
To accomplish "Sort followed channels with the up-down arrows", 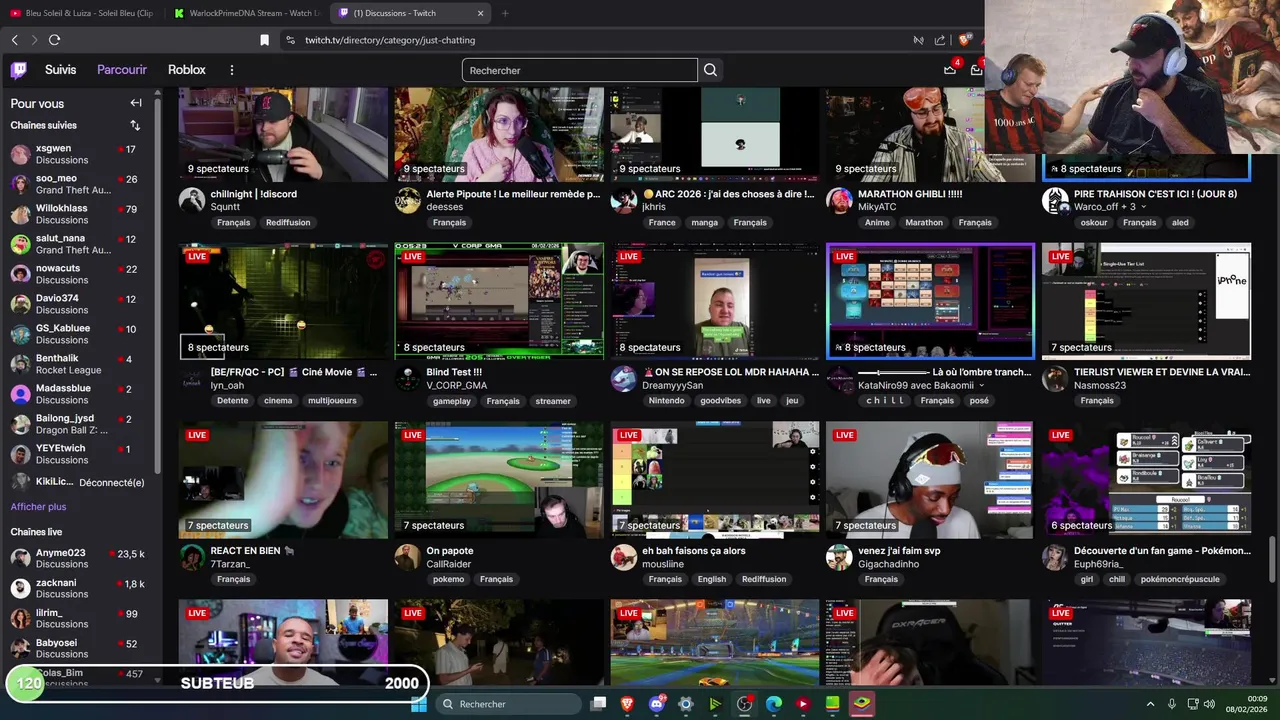I will pyautogui.click(x=135, y=125).
